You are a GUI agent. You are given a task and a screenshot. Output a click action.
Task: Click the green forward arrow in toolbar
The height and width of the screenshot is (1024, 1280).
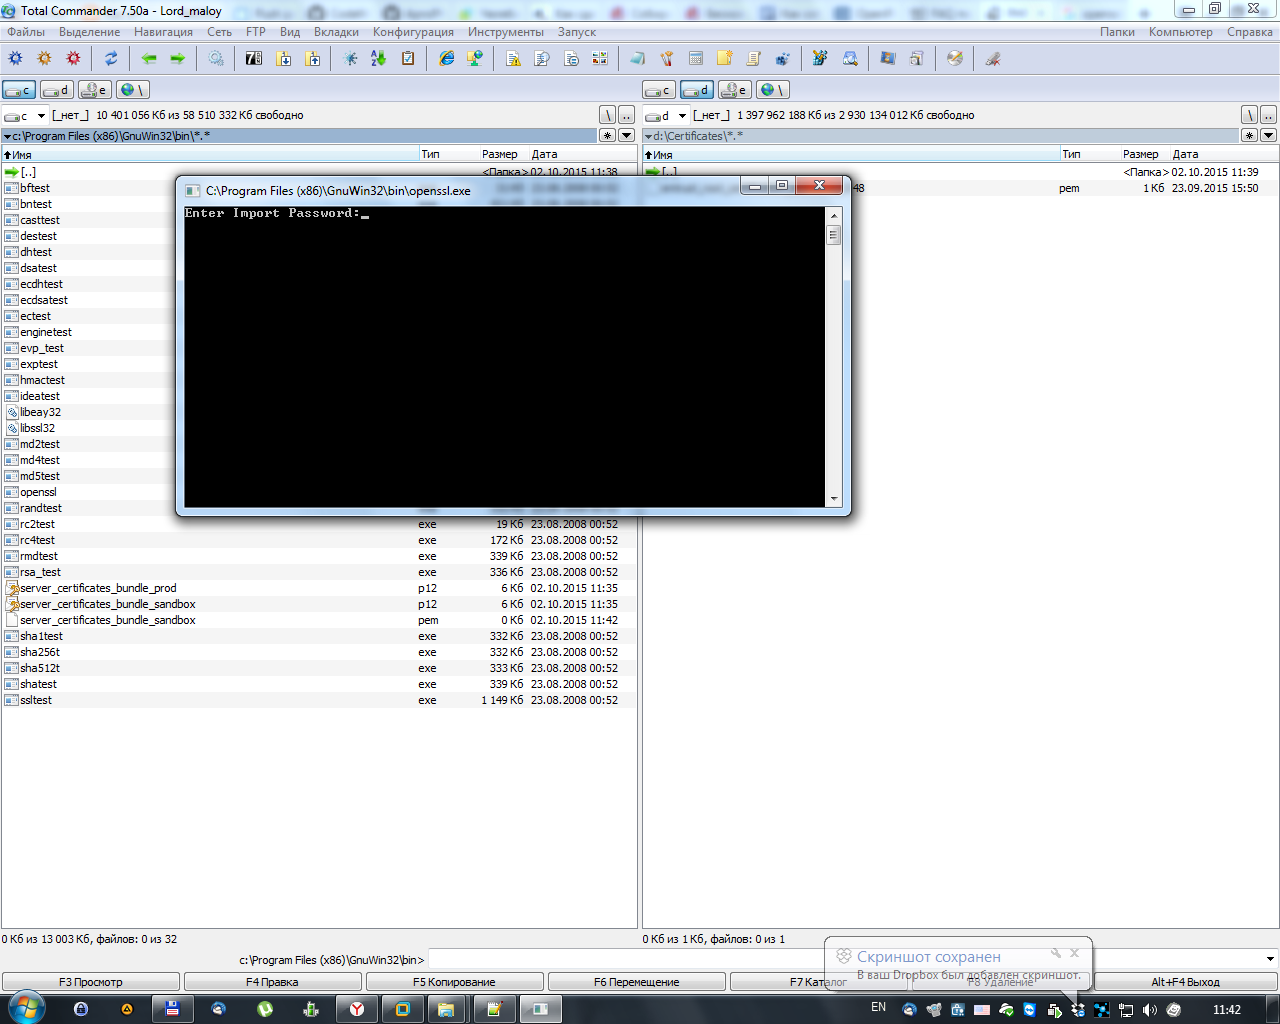pyautogui.click(x=178, y=59)
